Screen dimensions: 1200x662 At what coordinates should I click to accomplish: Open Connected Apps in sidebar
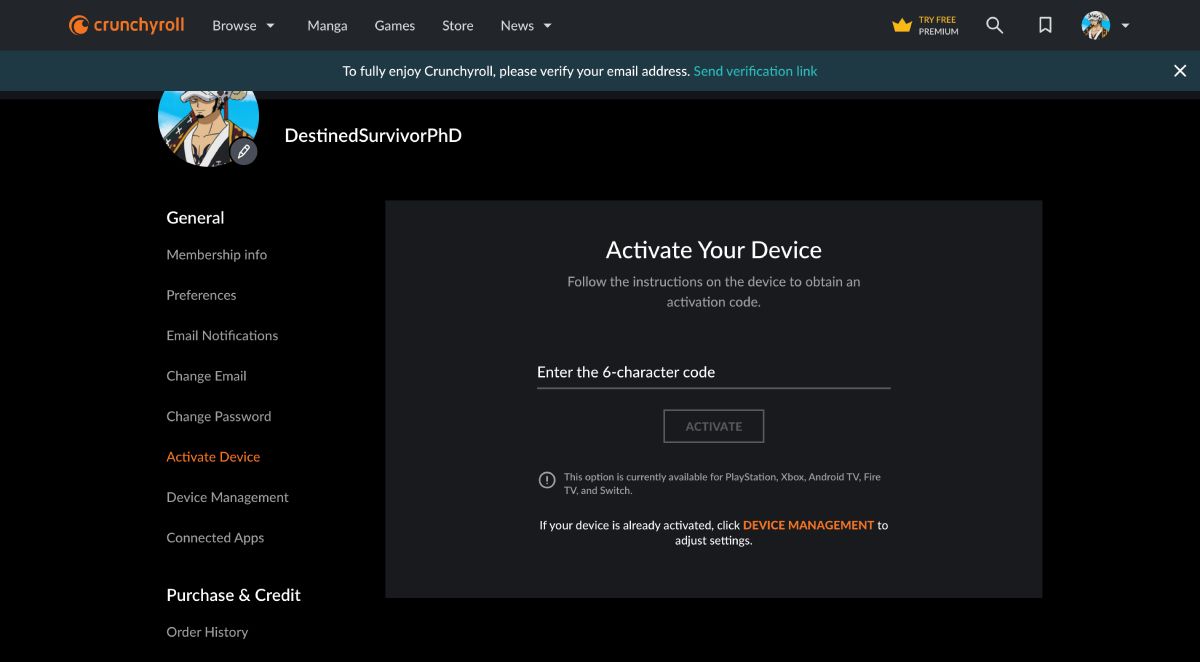point(215,538)
